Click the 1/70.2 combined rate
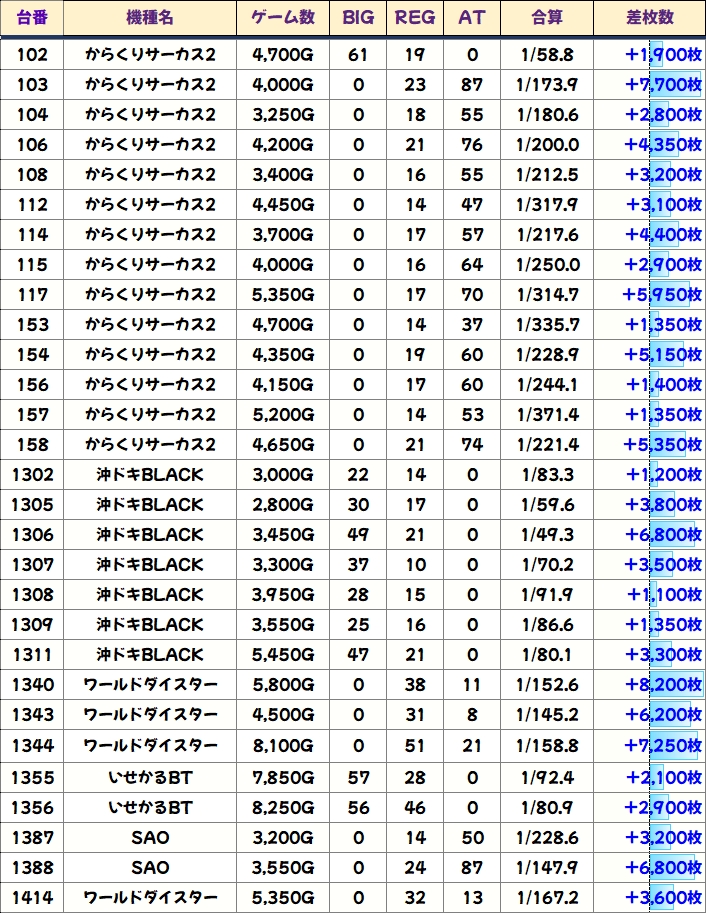 tap(547, 565)
